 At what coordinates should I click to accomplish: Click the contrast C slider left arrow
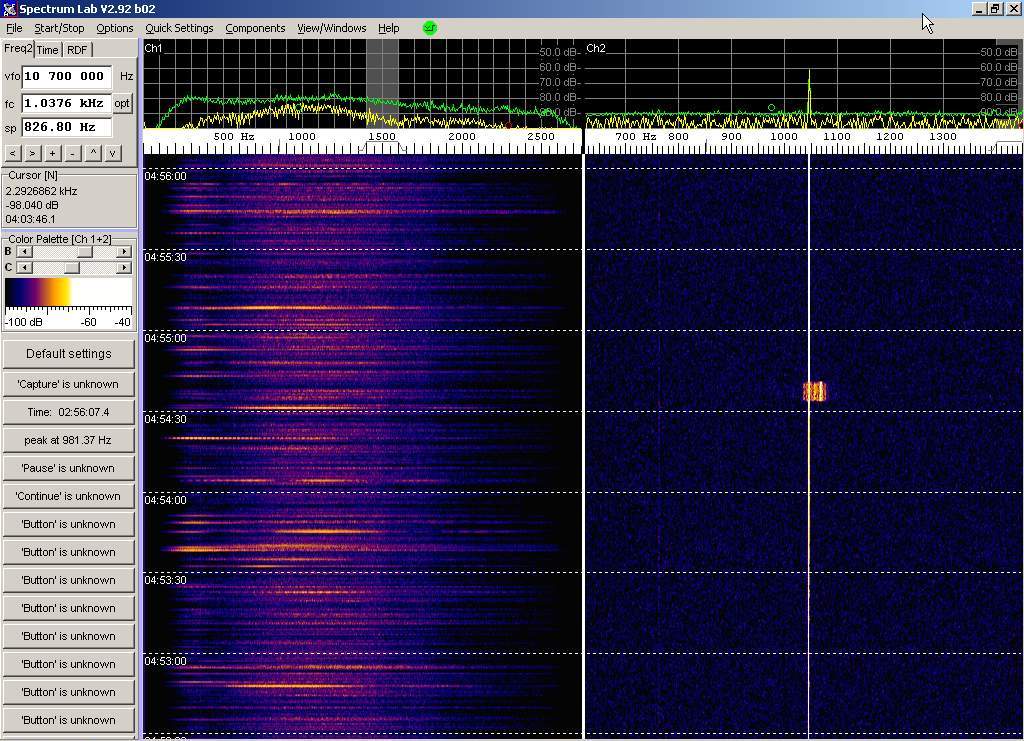tap(24, 268)
